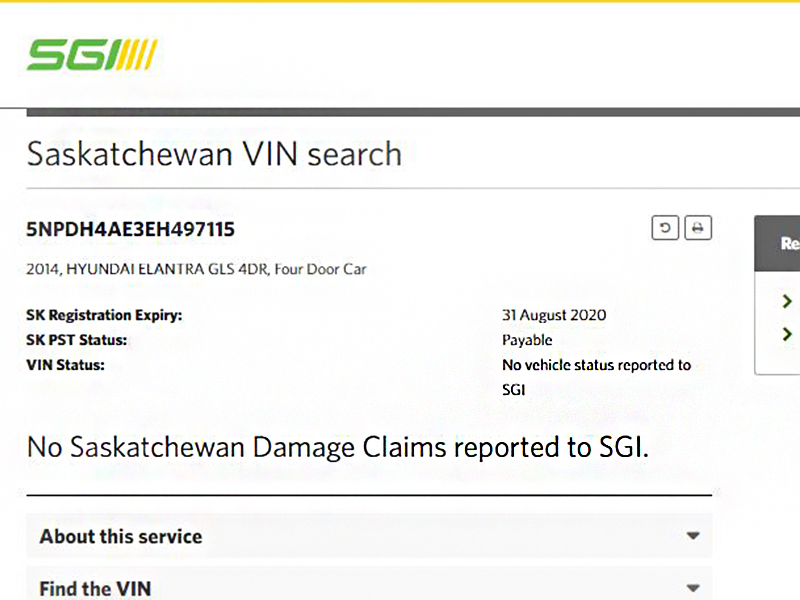
Task: Click the reset search icon button
Action: tap(665, 228)
